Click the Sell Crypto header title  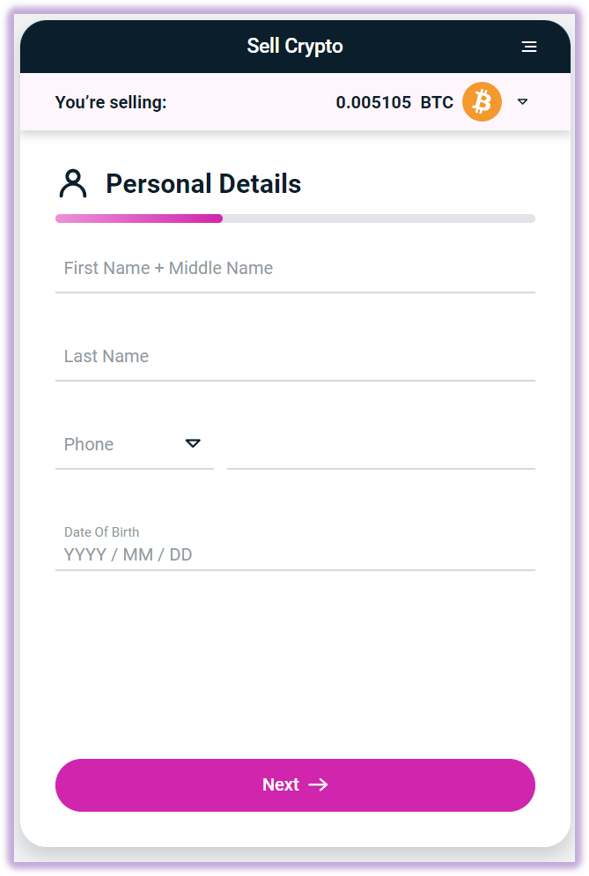point(295,46)
